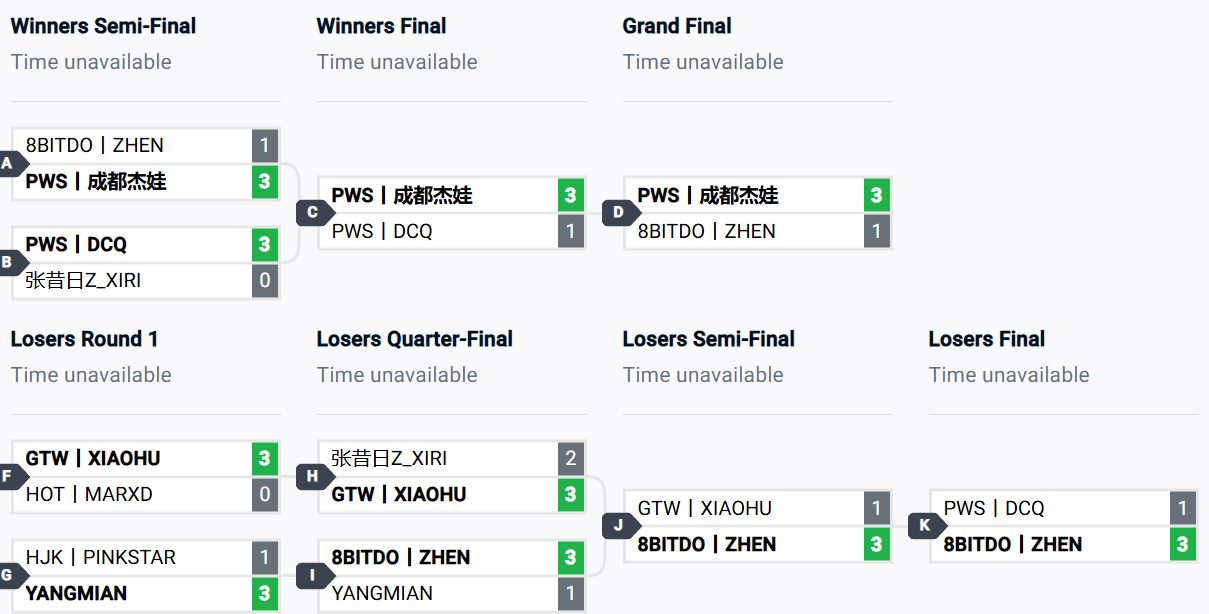
Task: Select the Winners Semi-Final heading
Action: [103, 26]
